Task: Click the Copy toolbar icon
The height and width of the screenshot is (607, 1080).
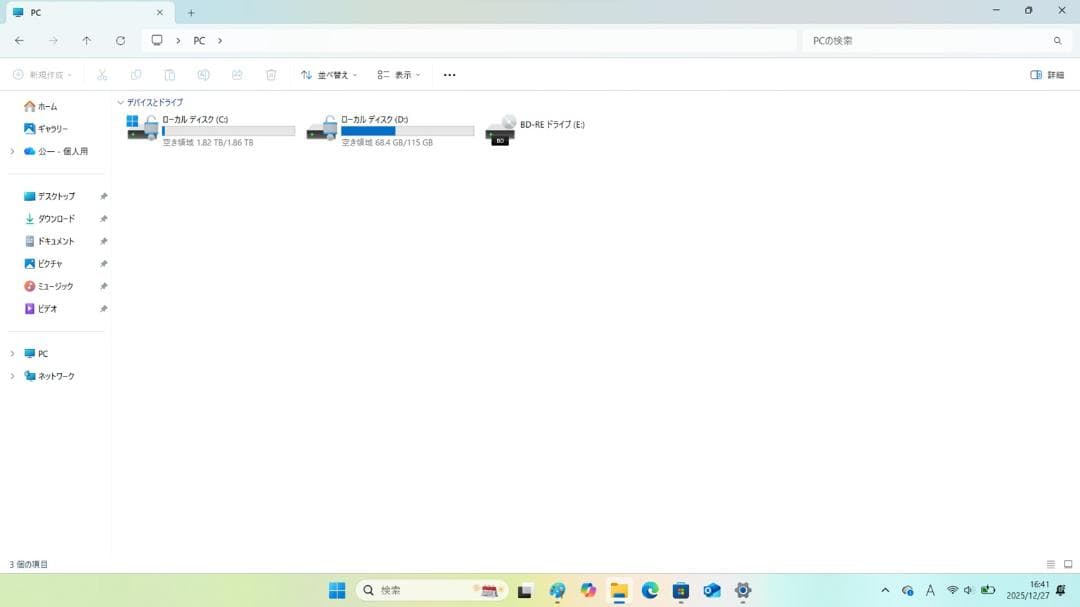Action: click(x=136, y=74)
